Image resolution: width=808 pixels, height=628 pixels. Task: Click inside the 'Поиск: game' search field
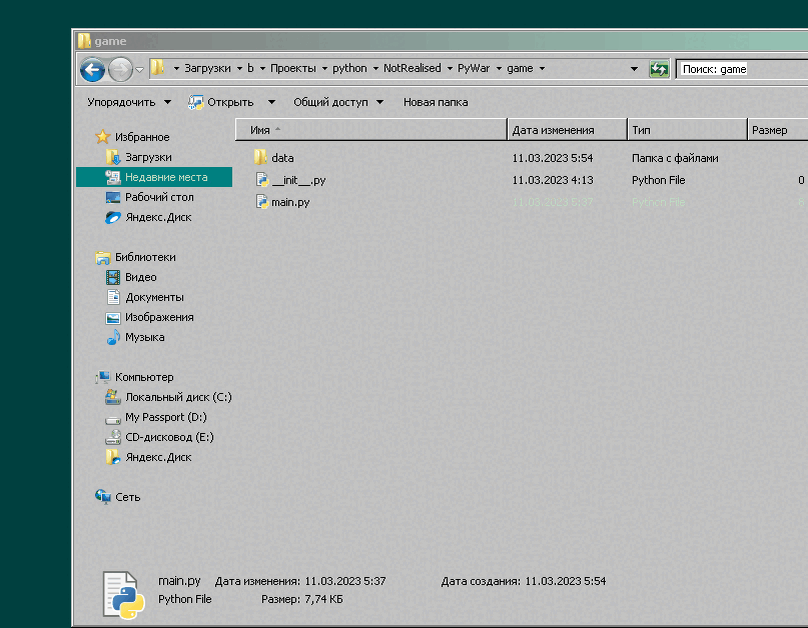[742, 69]
